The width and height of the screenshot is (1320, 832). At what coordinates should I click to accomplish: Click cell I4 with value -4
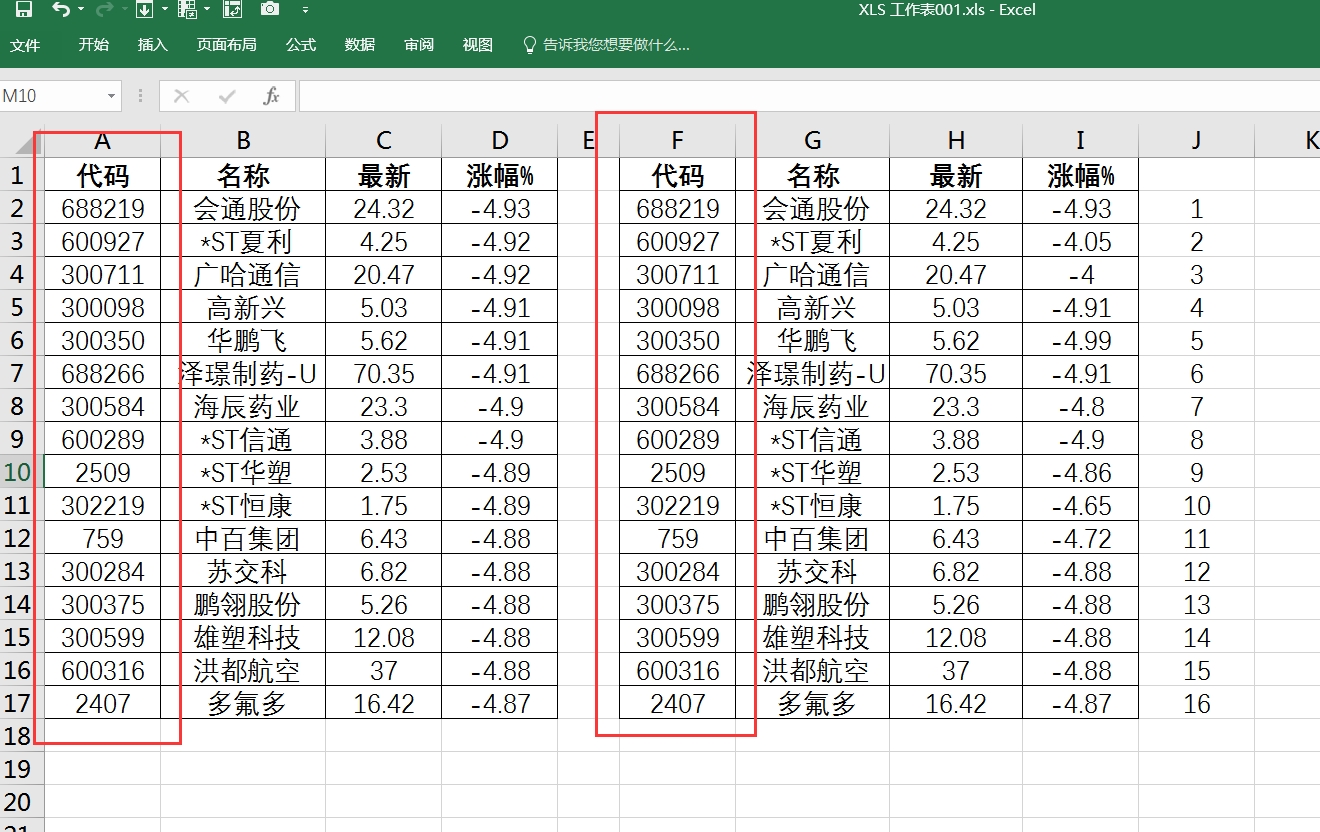[x=1080, y=274]
